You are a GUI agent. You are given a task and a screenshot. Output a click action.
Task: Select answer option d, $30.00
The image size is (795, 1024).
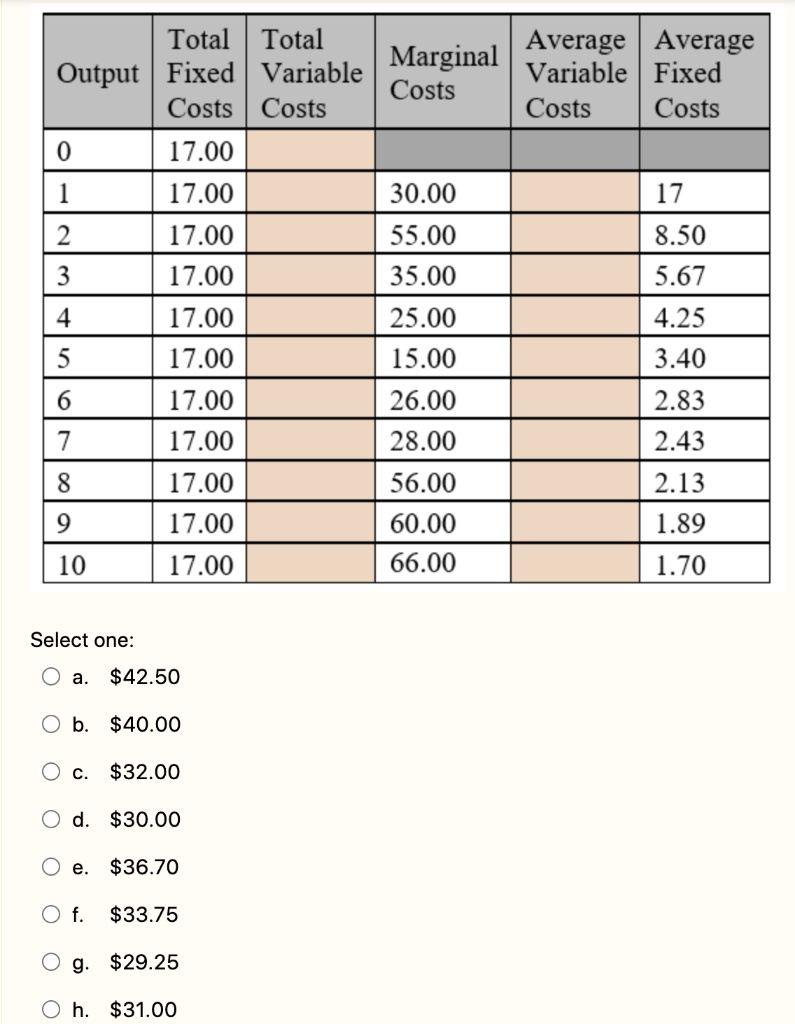click(50, 819)
